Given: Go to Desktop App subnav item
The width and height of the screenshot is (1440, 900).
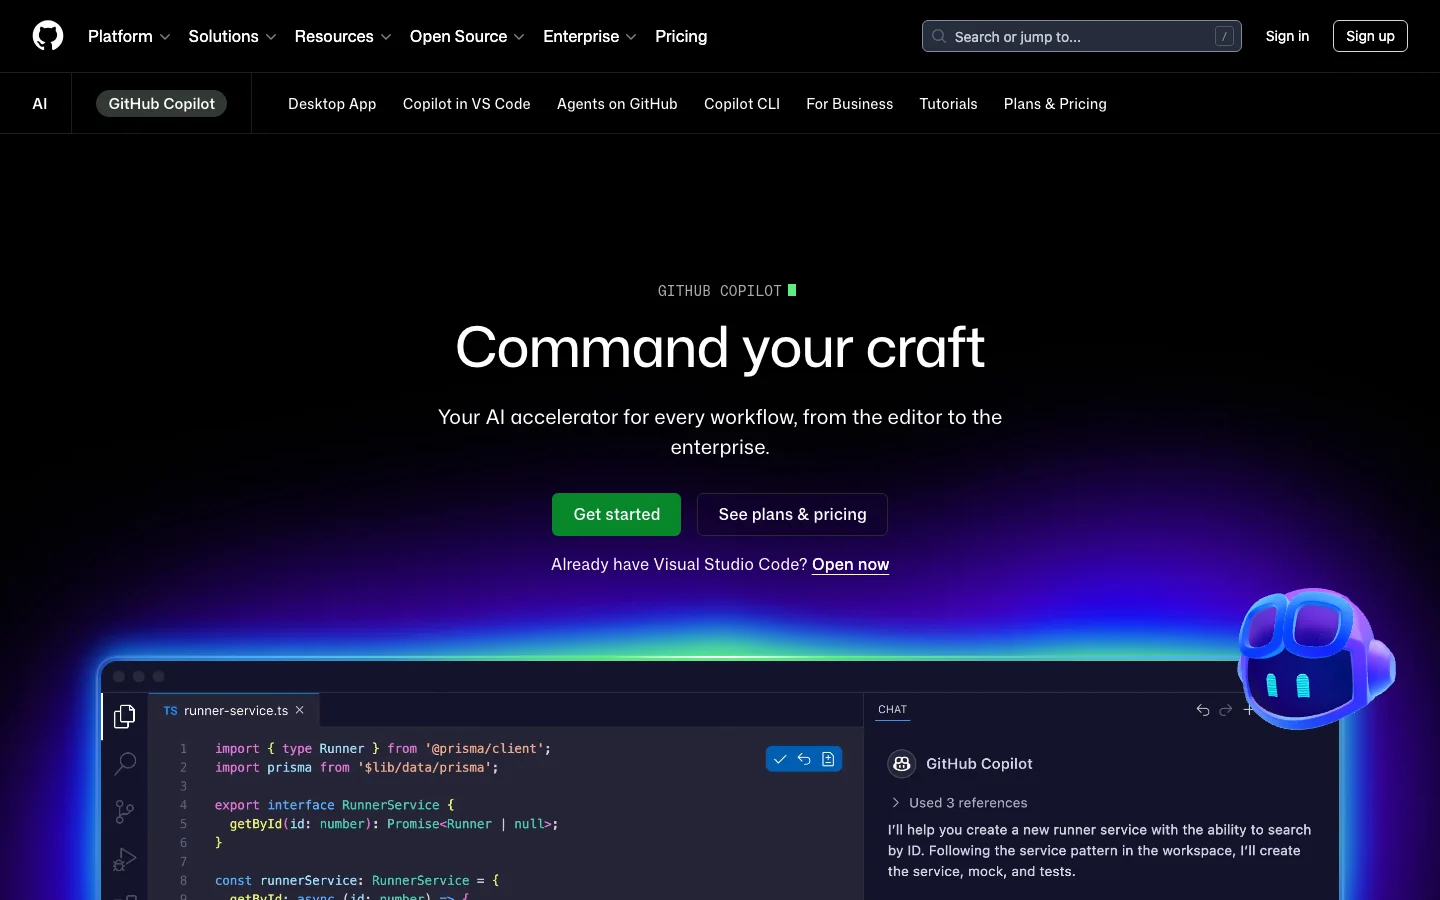Looking at the screenshot, I should click(x=332, y=104).
